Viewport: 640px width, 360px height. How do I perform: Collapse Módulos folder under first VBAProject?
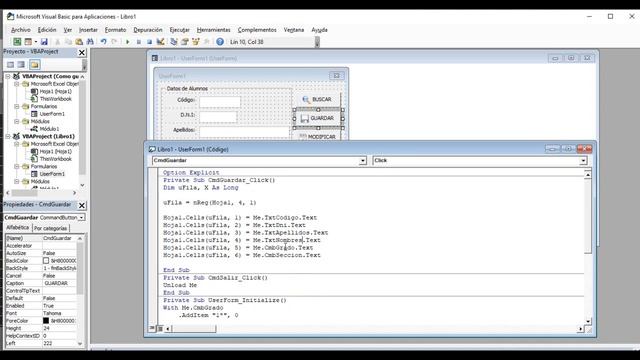[x=17, y=121]
